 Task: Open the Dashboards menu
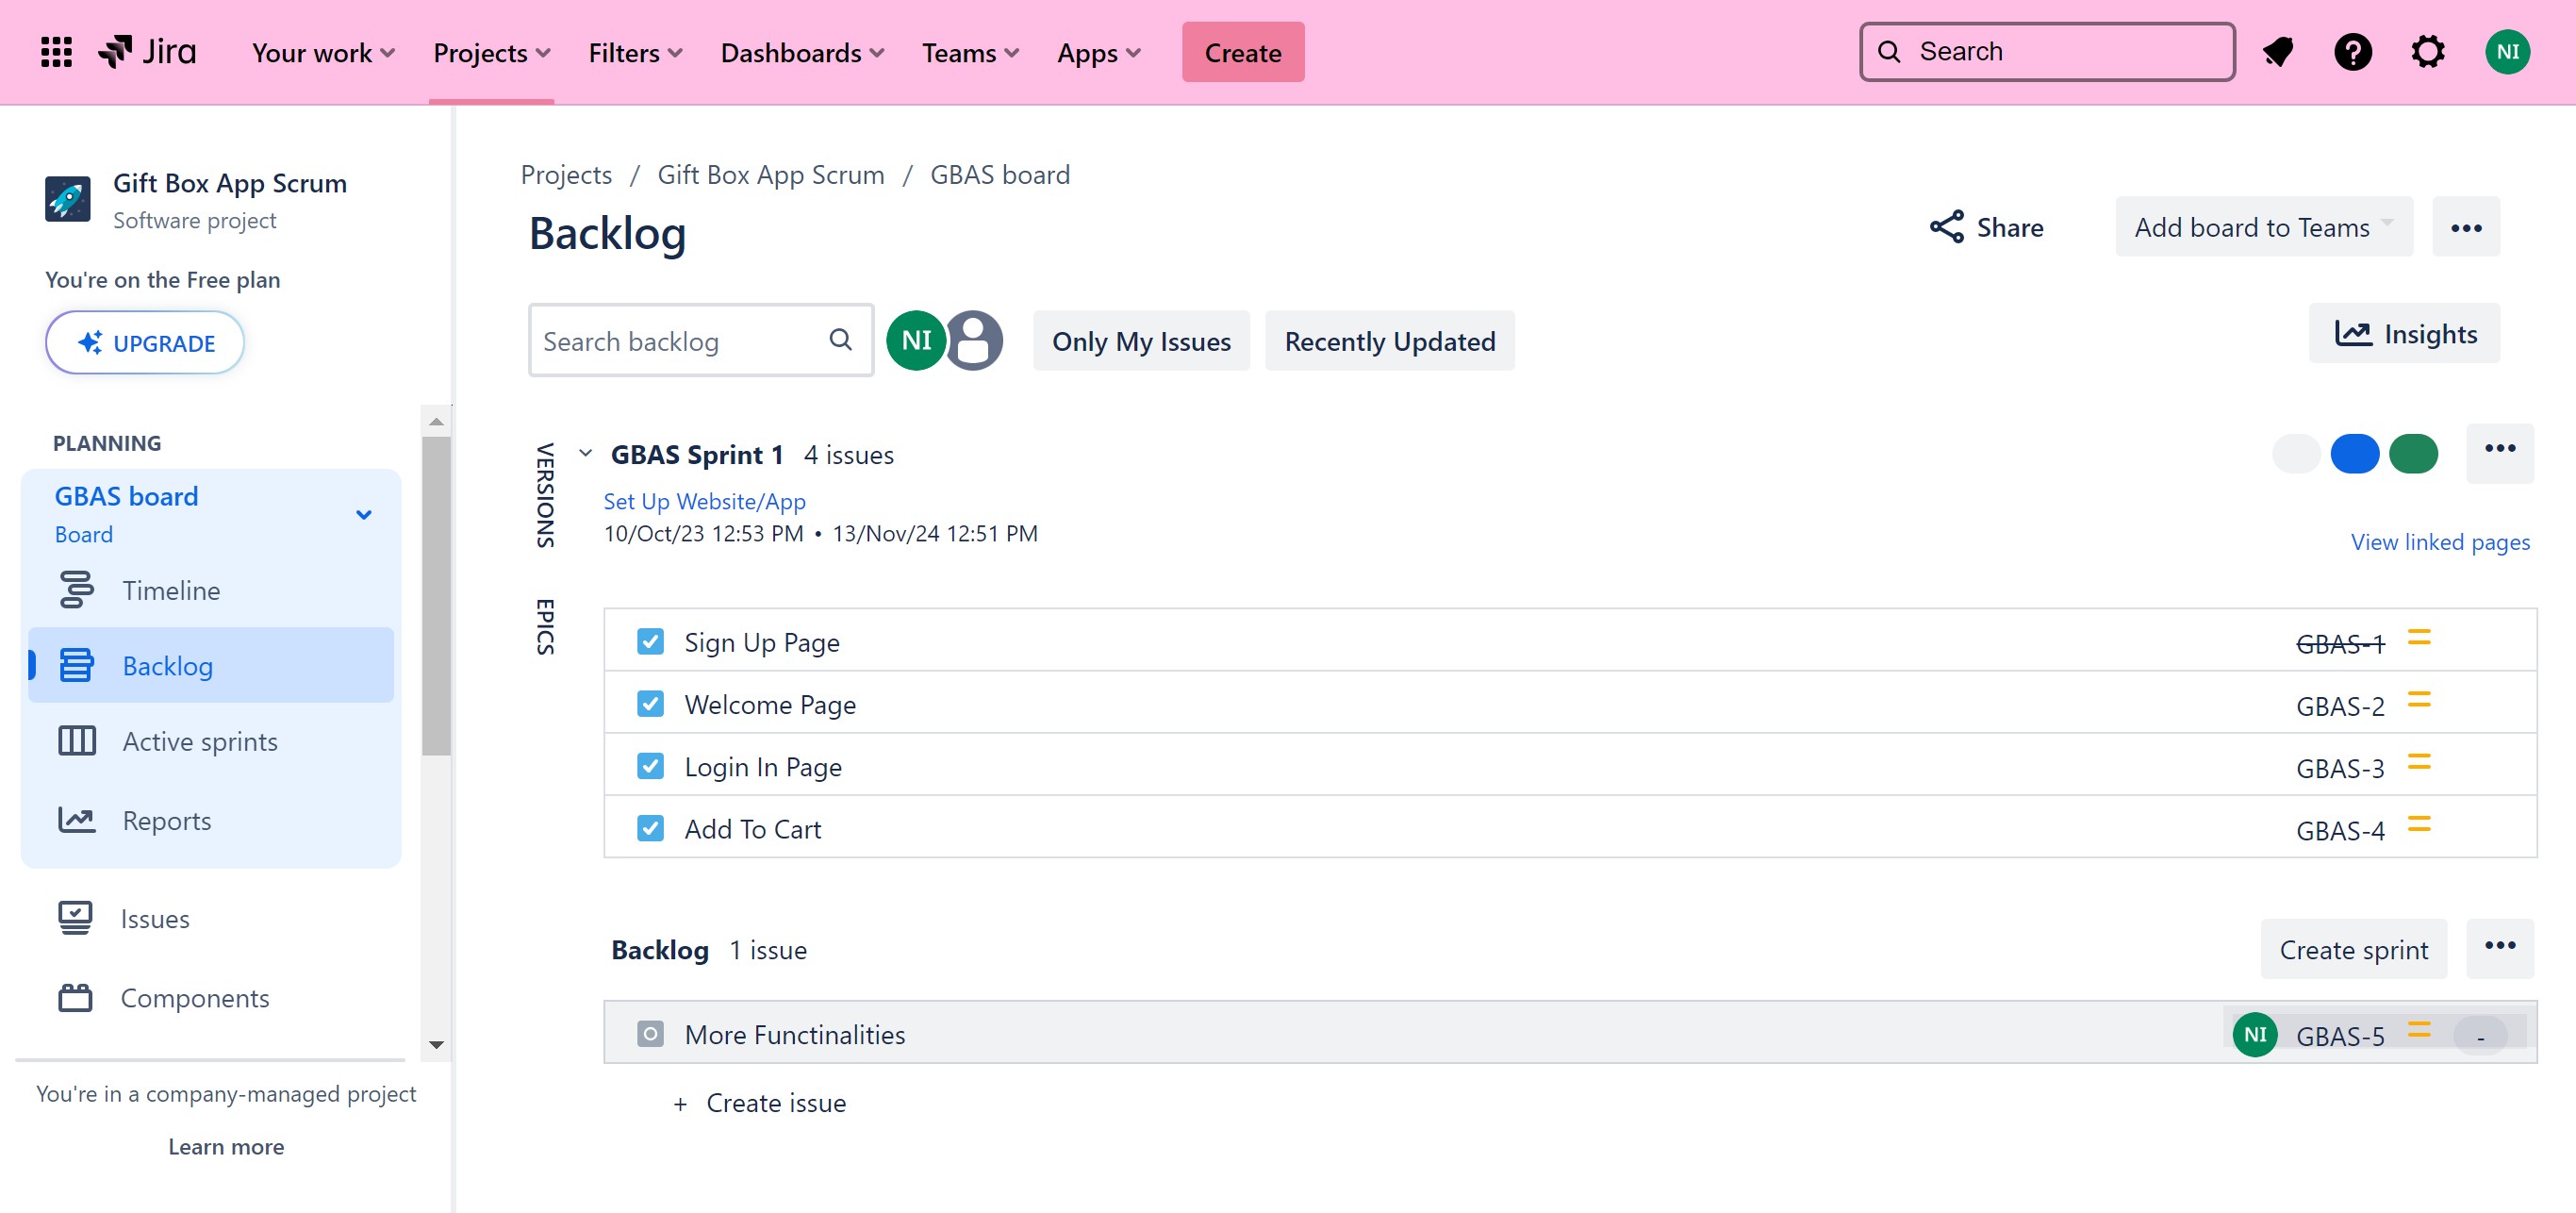[801, 52]
